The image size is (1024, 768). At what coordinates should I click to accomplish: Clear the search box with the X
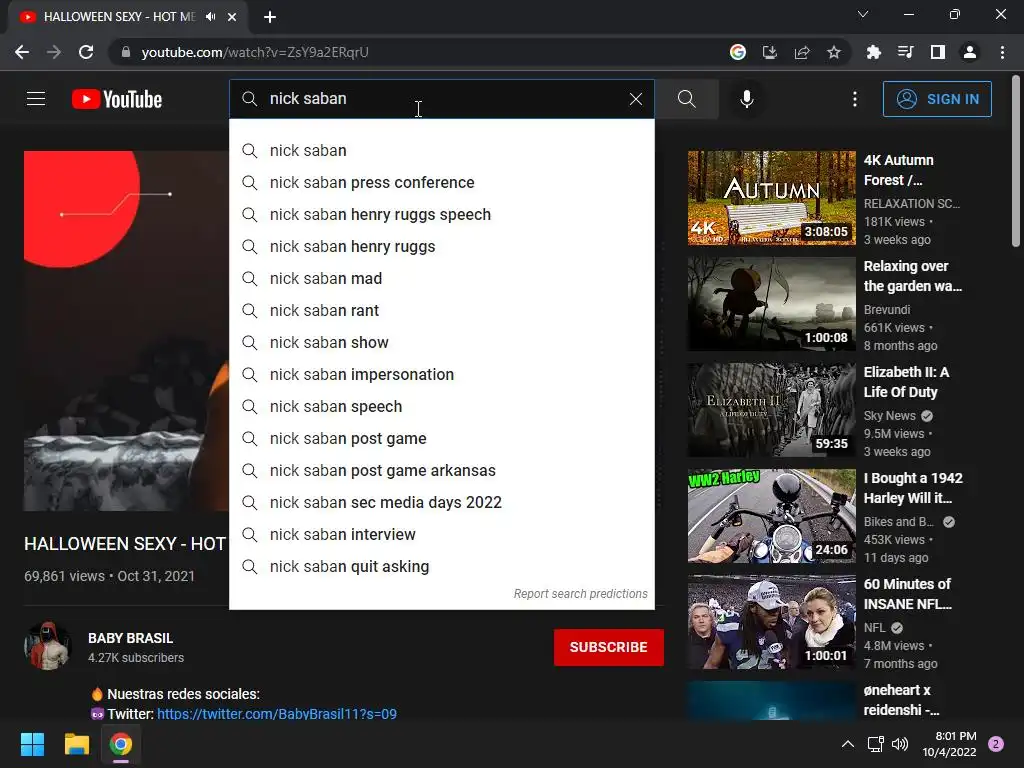click(635, 99)
